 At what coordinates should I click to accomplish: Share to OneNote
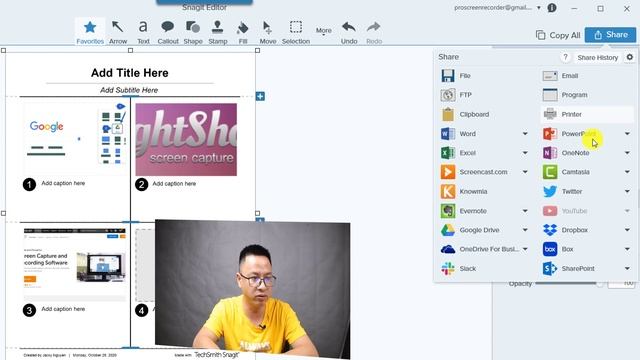[x=566, y=153]
